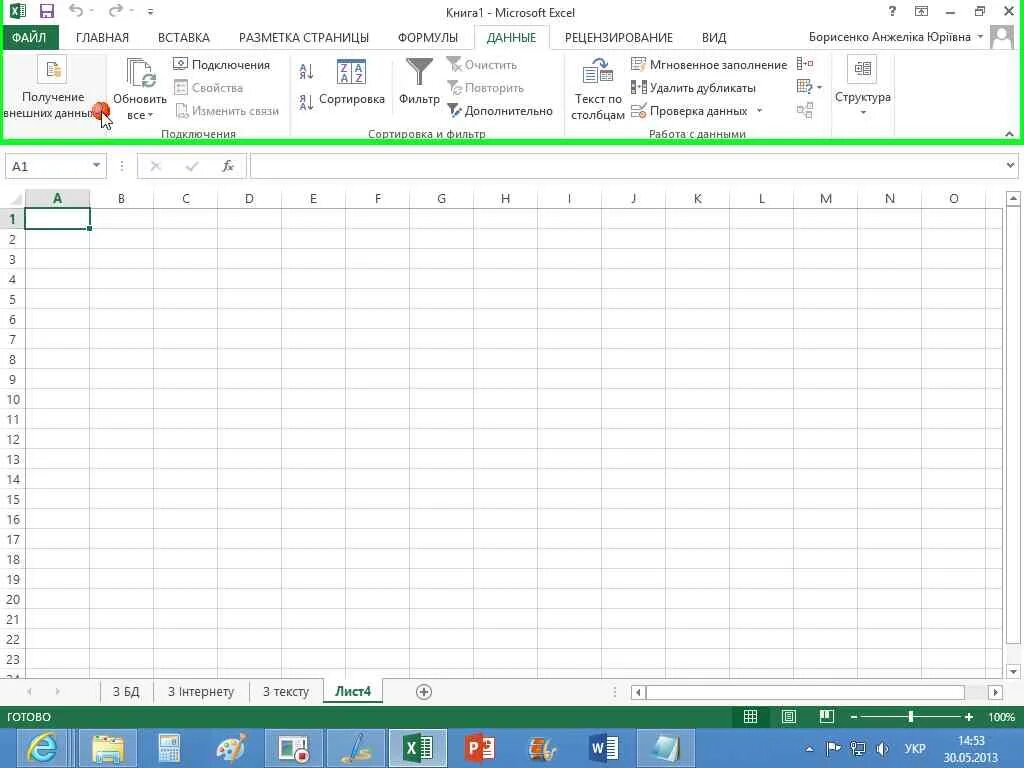Open Word from the taskbar
This screenshot has height=768, width=1024.
tap(603, 748)
